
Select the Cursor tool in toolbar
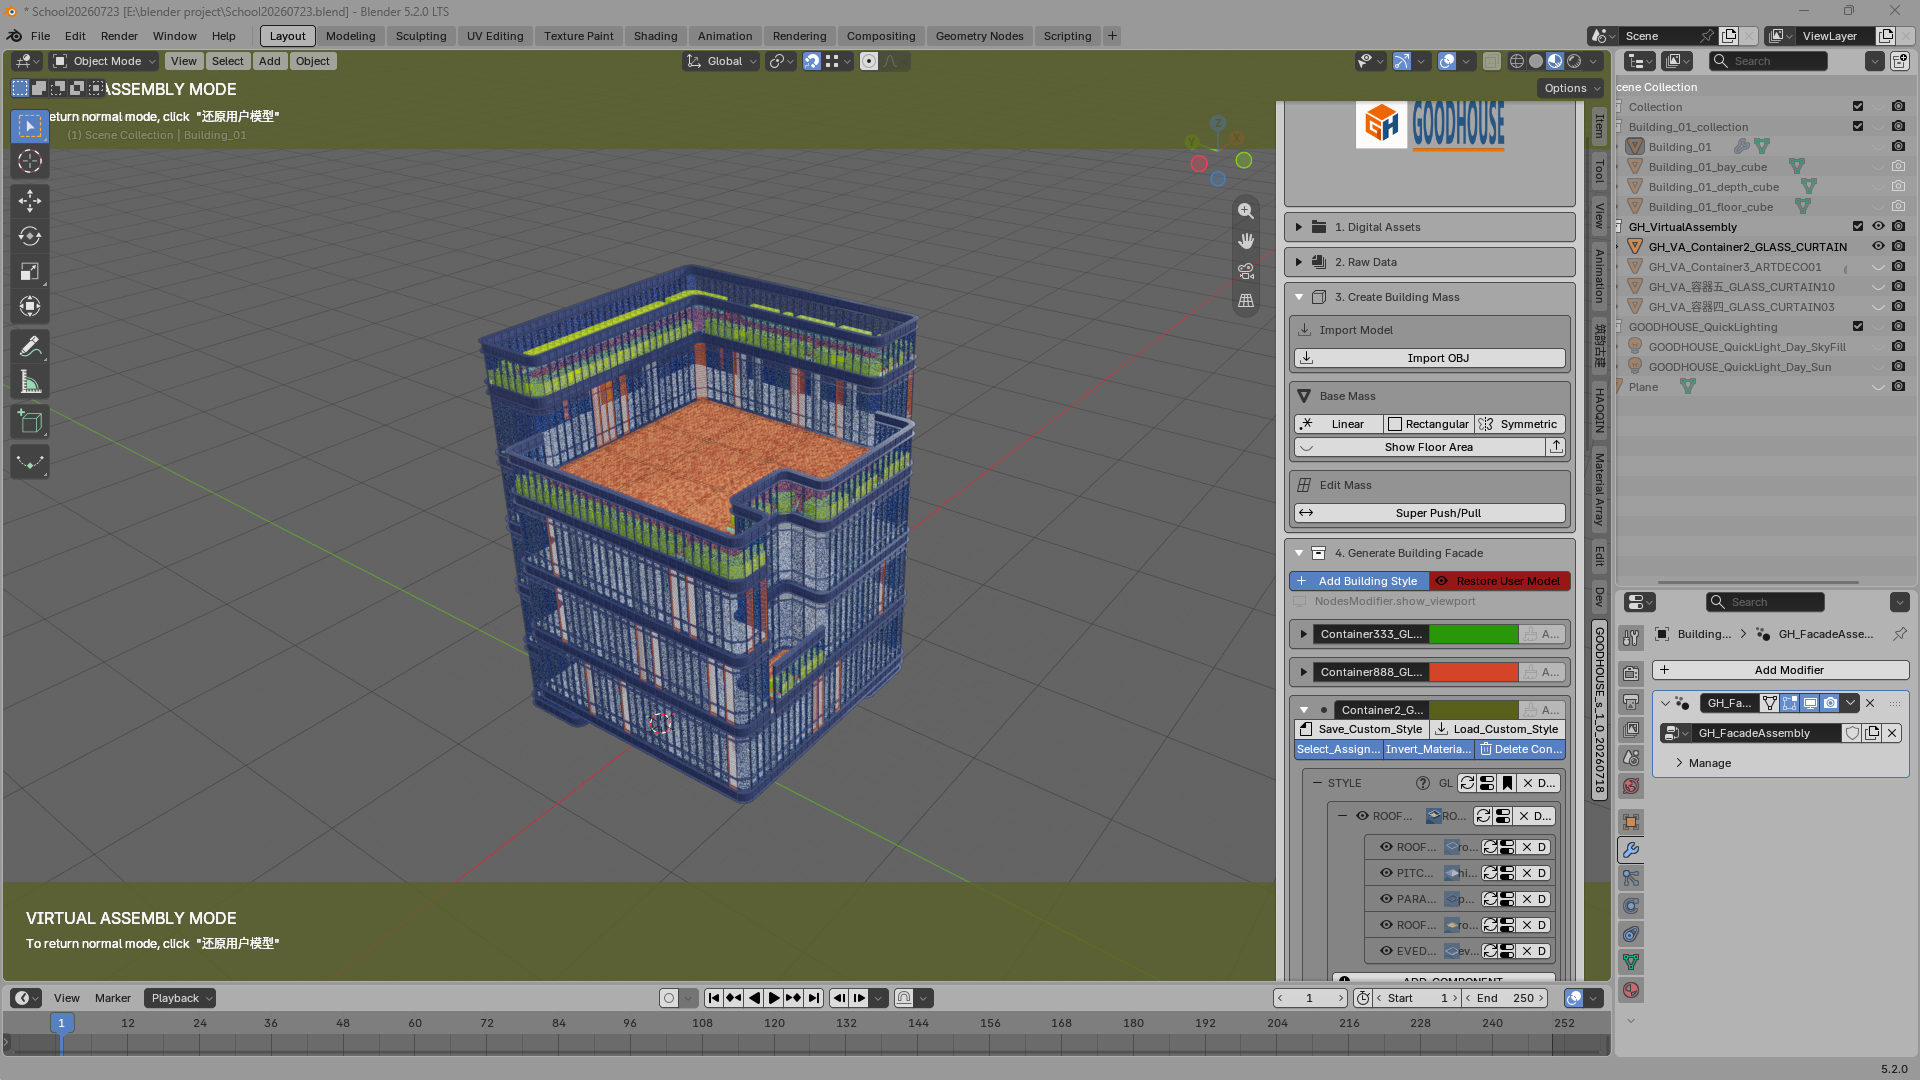click(x=30, y=161)
